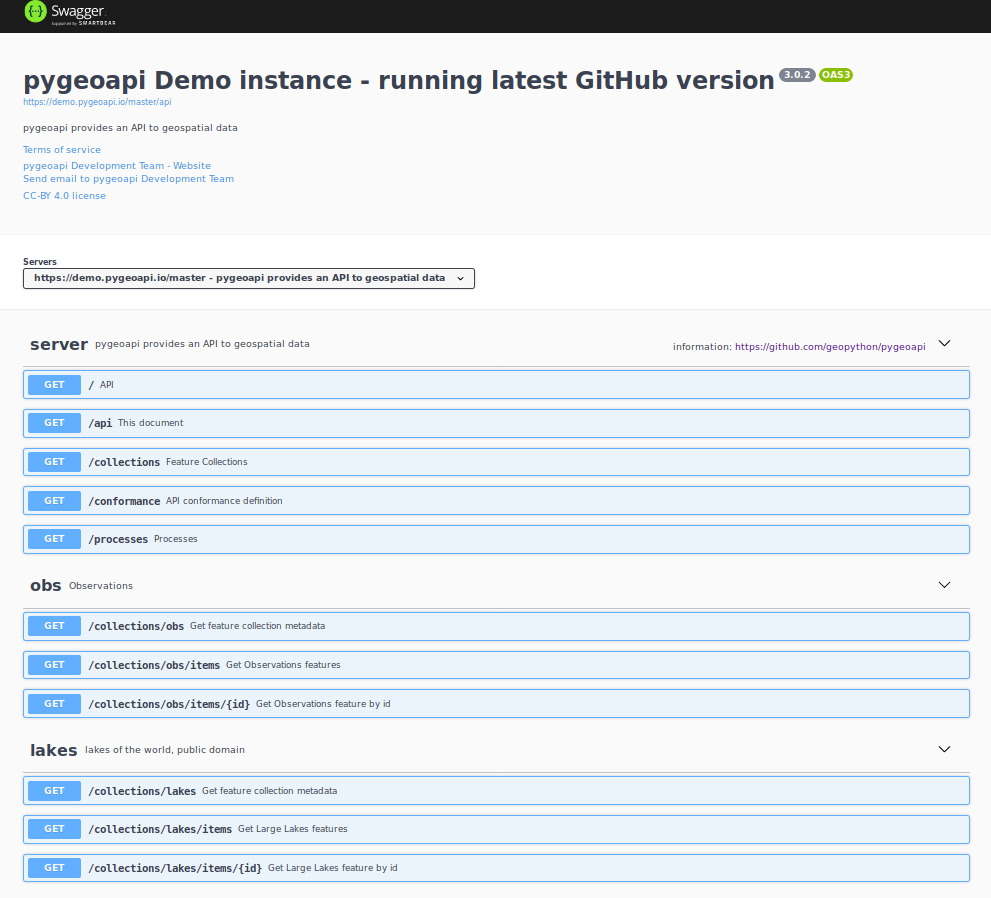Expand GET /collections/obs metadata operation
The image size is (991, 898).
click(496, 626)
